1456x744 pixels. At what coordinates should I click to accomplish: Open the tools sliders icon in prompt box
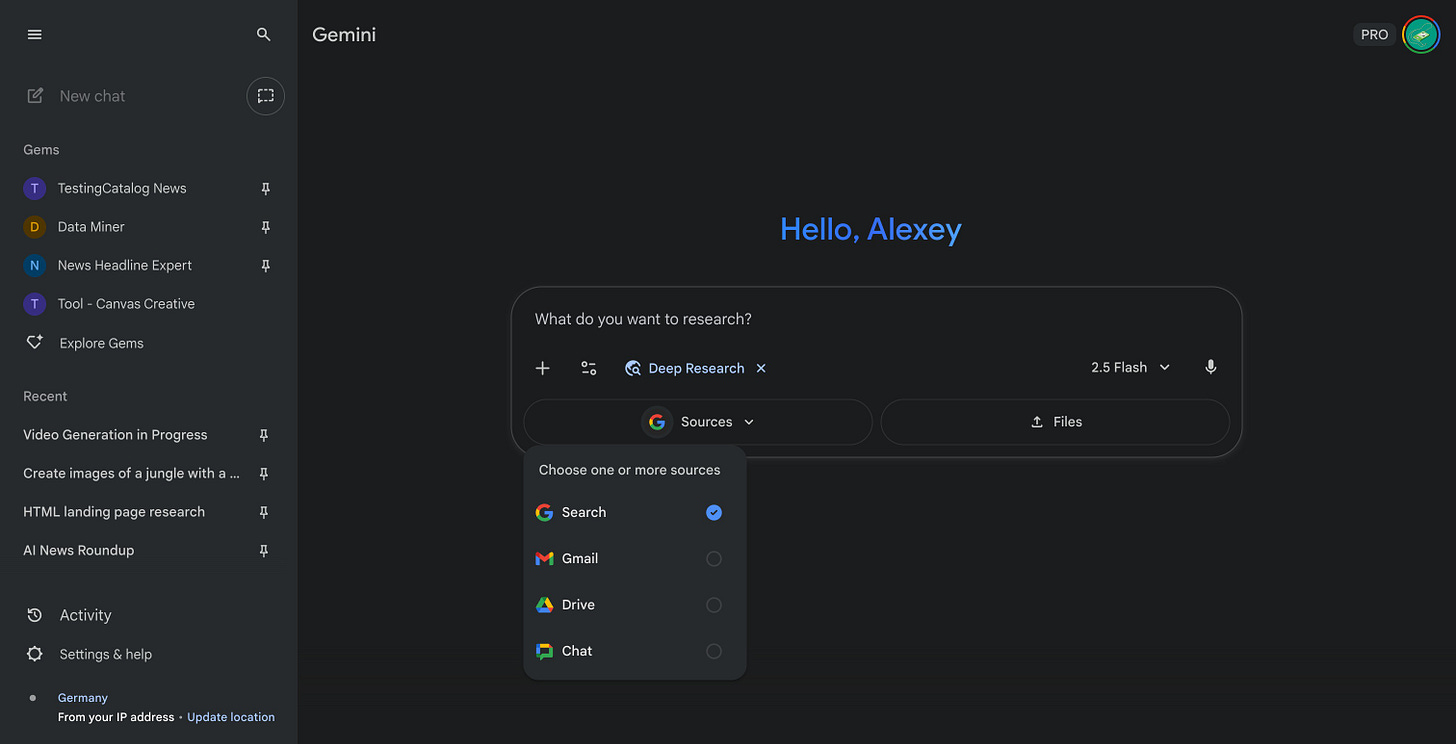click(x=589, y=368)
